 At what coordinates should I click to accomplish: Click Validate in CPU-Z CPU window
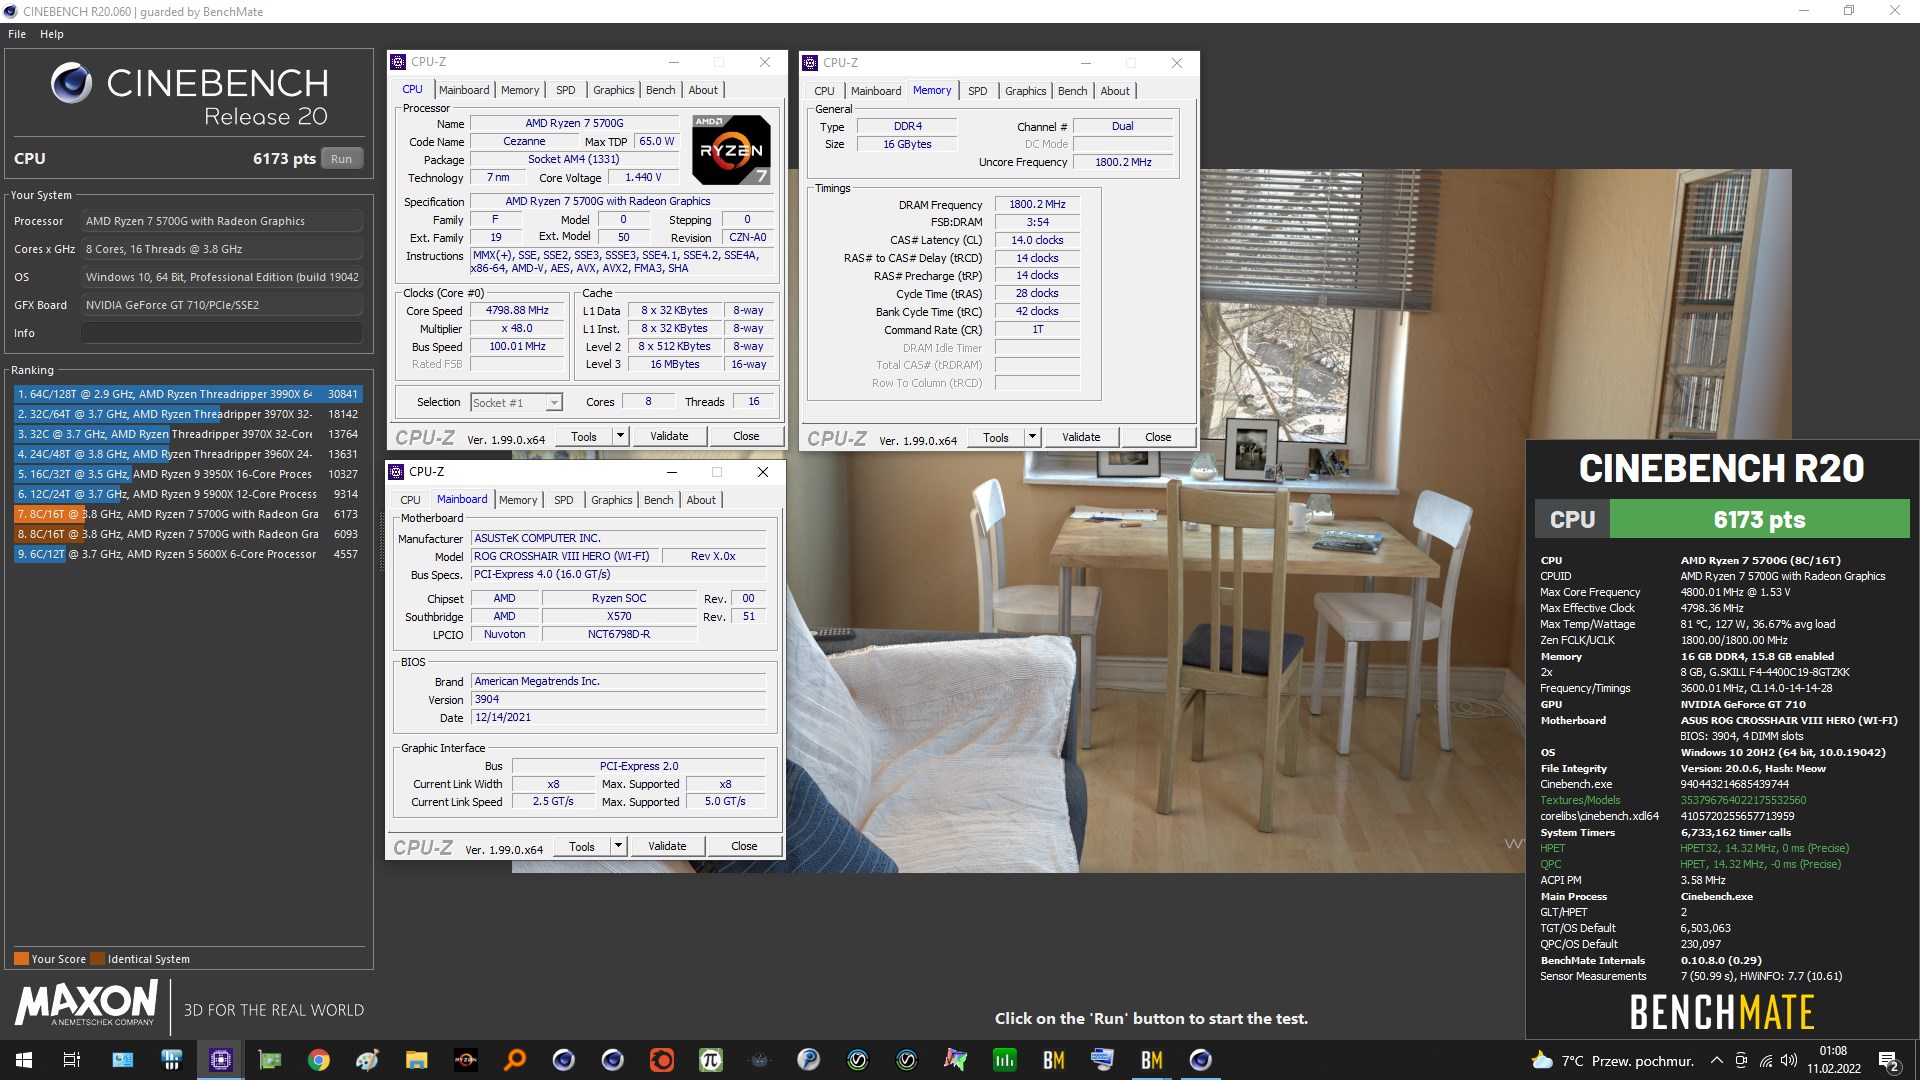coord(669,436)
